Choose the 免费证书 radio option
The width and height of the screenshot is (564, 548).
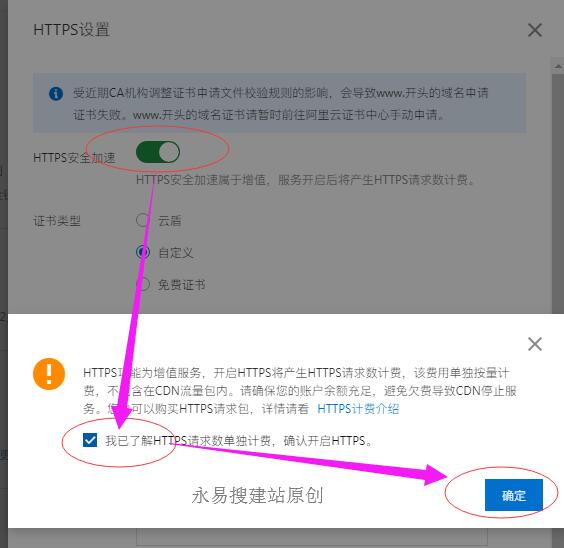tap(144, 284)
